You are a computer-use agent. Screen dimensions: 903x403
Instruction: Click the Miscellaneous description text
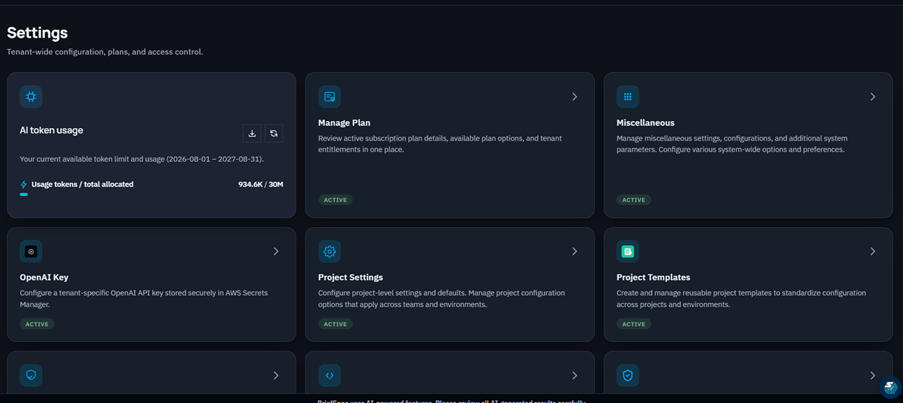tap(731, 144)
